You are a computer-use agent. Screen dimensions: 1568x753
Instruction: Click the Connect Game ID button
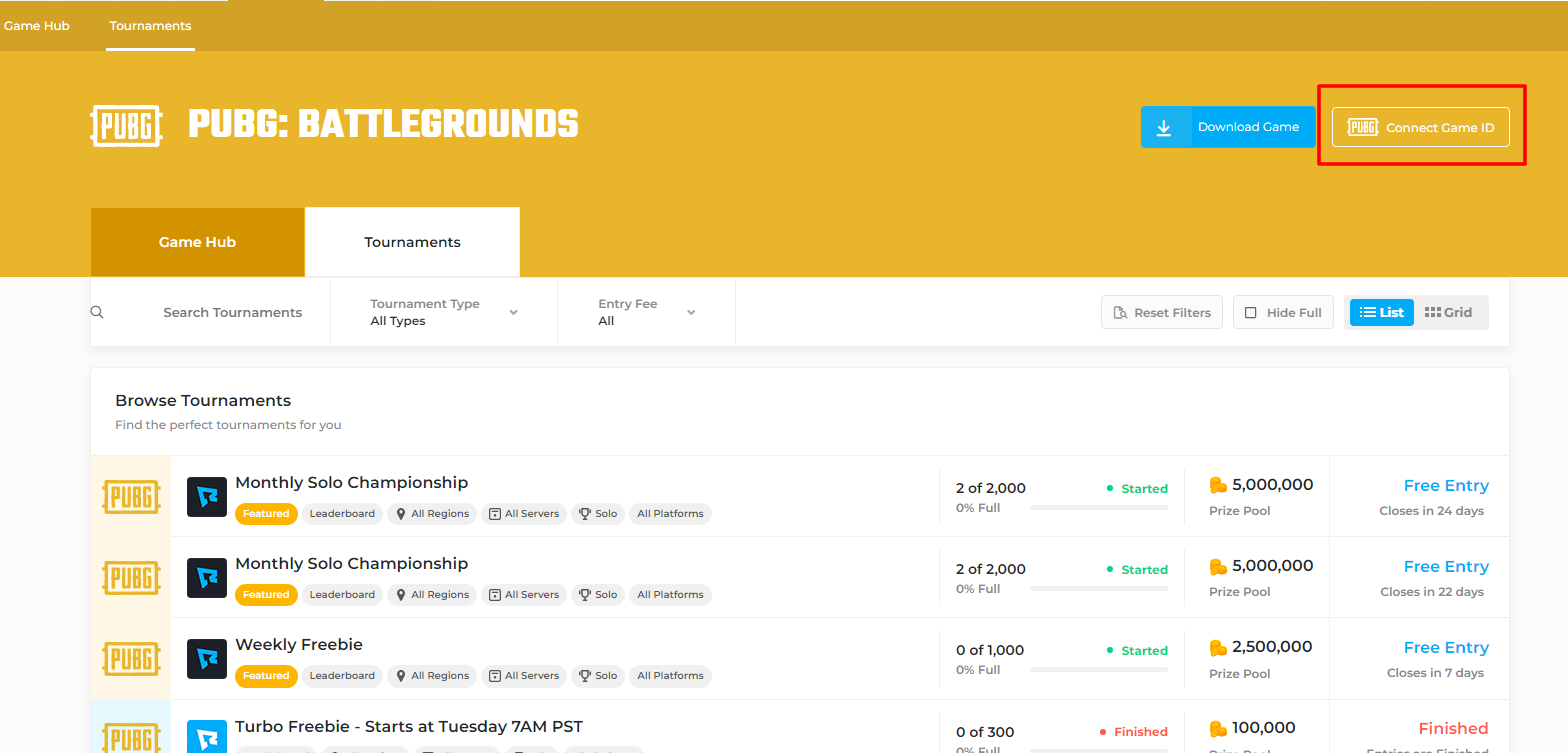1421,127
